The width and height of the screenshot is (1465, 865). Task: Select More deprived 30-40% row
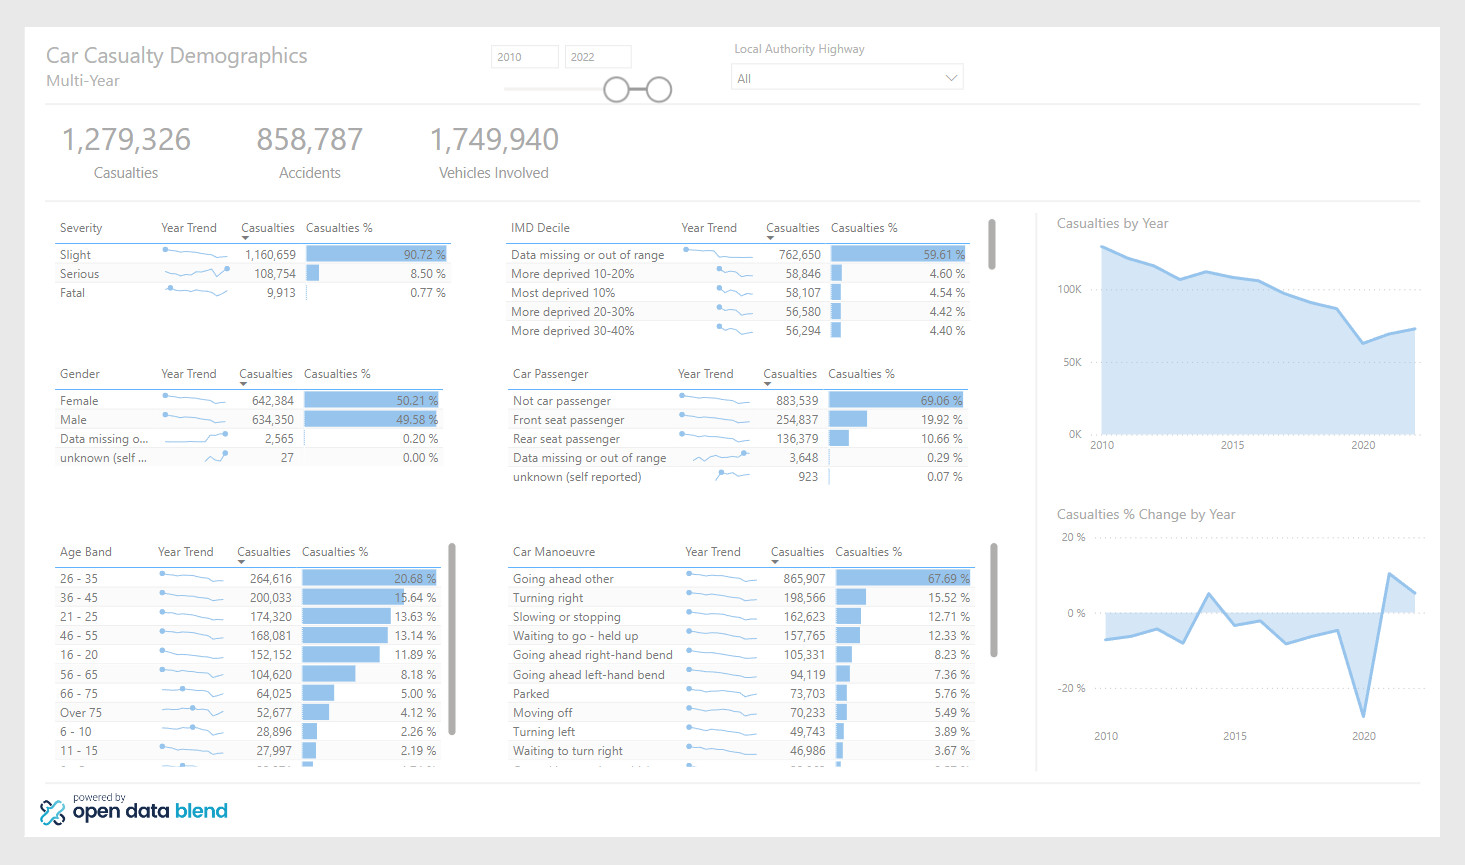tap(738, 331)
